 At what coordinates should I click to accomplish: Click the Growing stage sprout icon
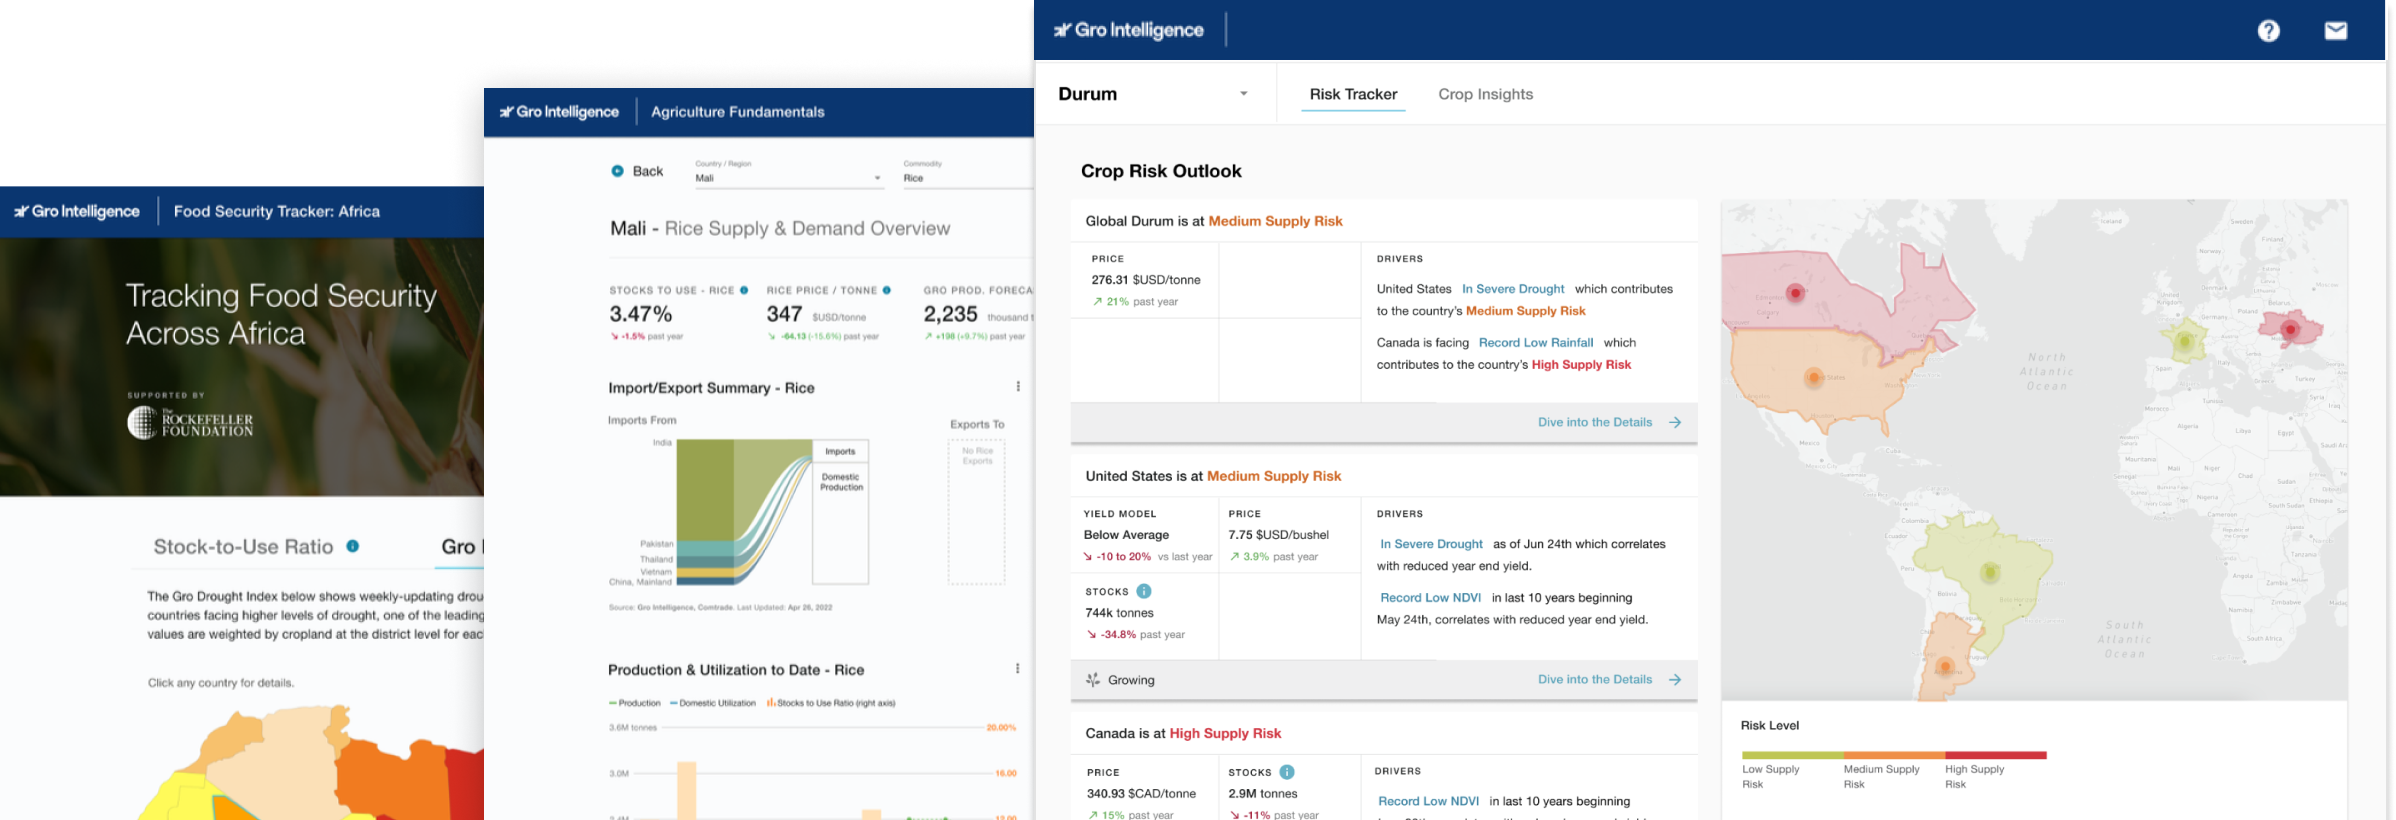1093,680
